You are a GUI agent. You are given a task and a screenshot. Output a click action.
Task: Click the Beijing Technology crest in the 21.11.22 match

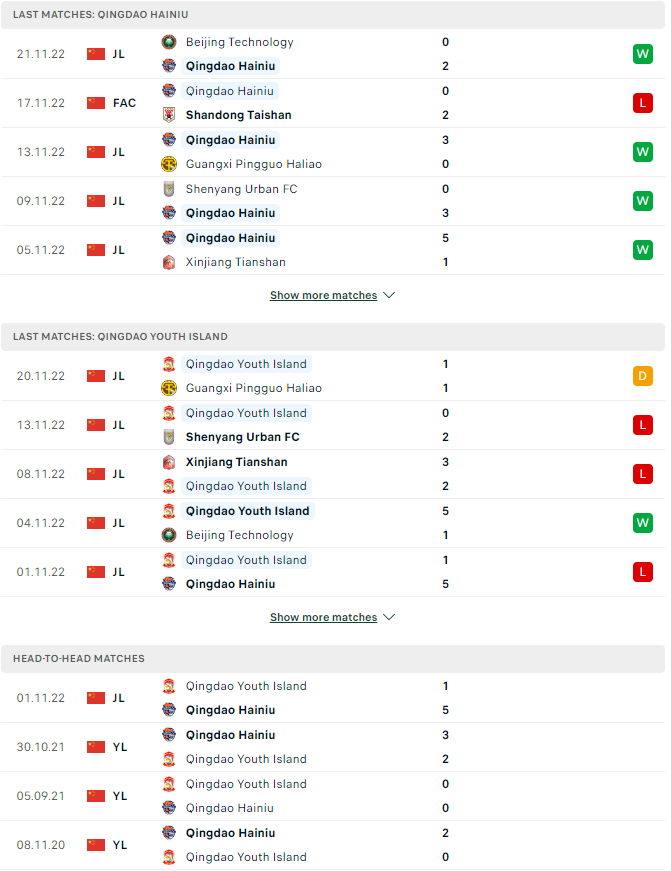(x=169, y=42)
